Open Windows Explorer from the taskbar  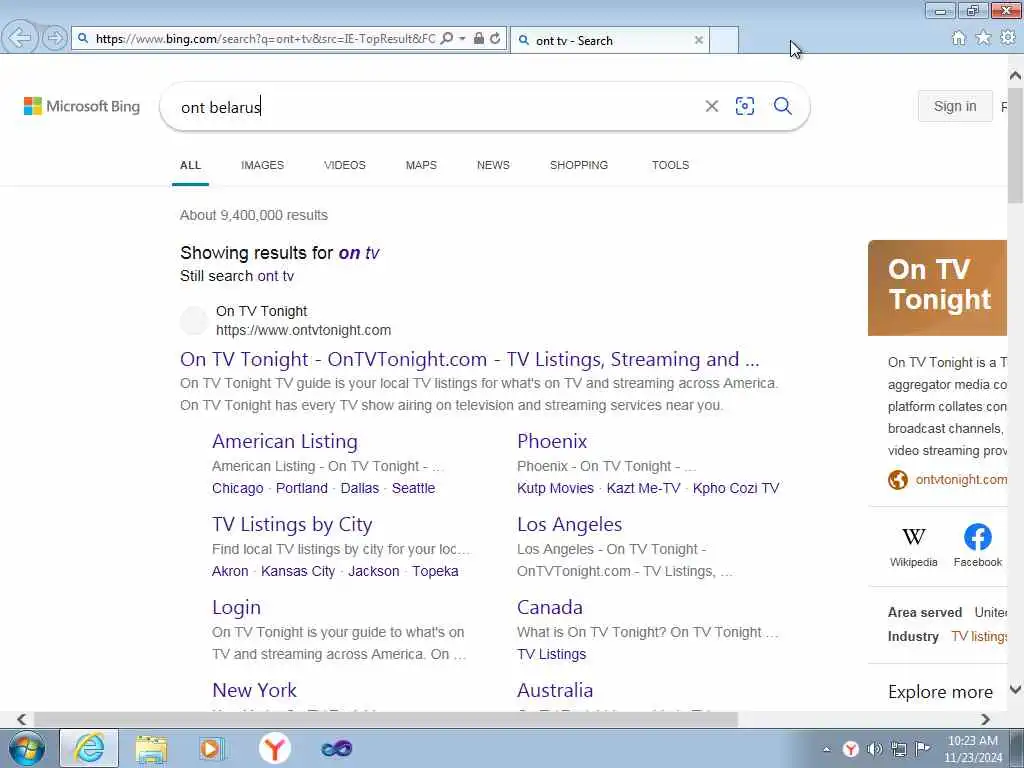click(x=152, y=748)
